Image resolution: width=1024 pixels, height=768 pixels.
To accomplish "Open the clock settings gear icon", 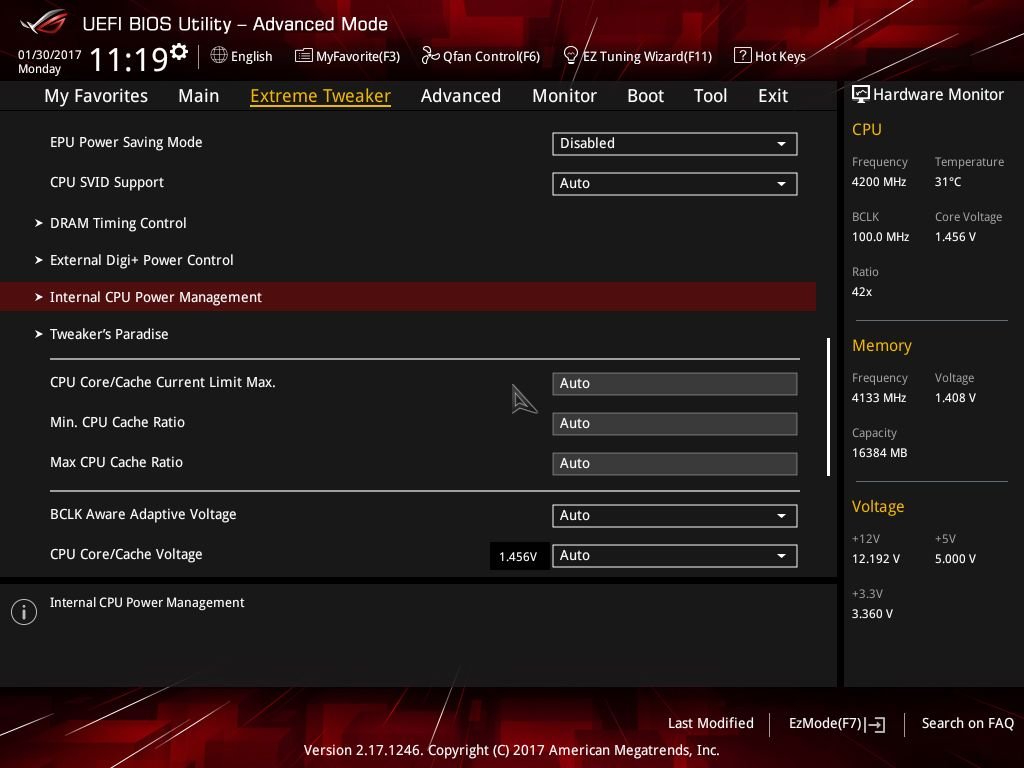I will tap(179, 52).
